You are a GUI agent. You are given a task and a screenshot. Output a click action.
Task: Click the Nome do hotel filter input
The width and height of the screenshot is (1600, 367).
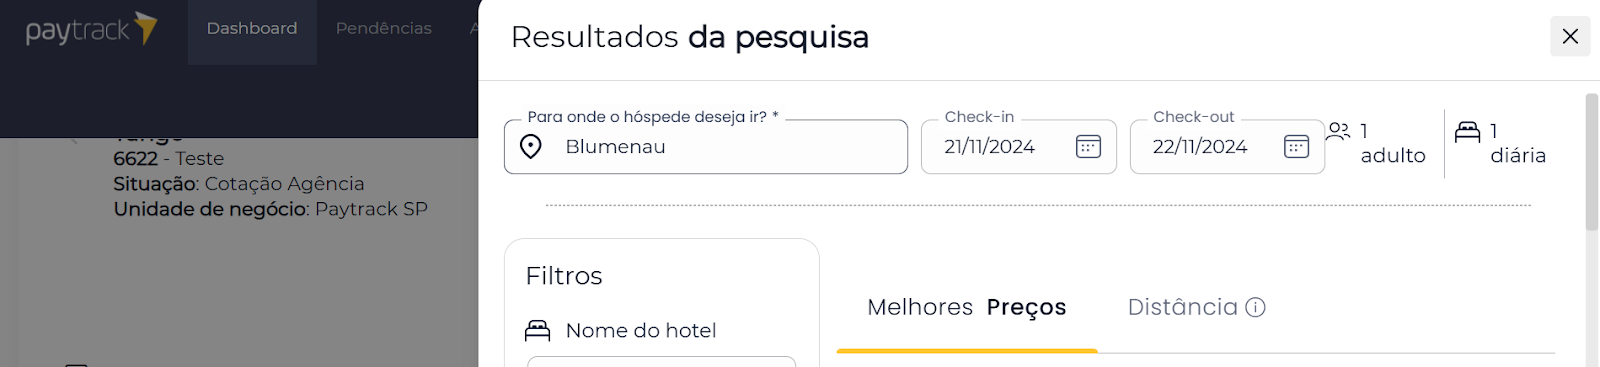(x=661, y=361)
